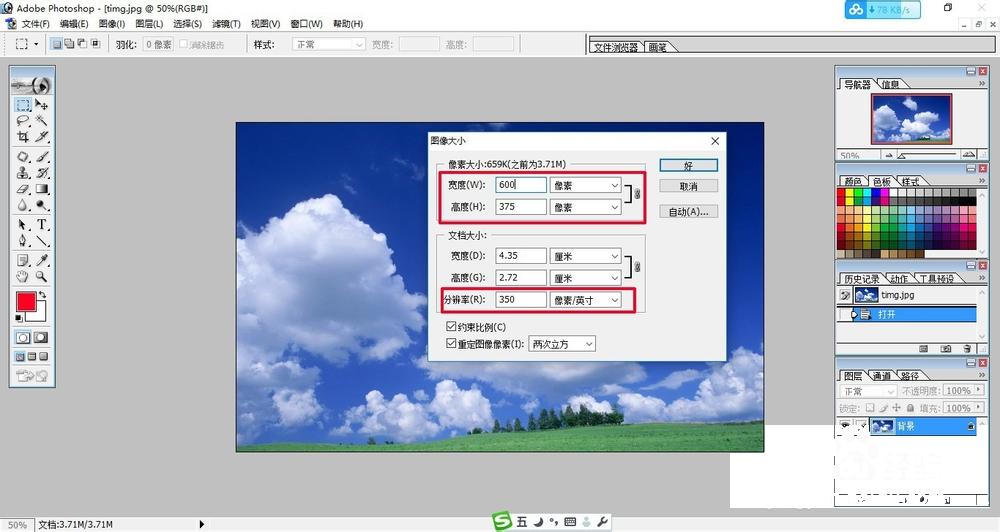
Task: Select the Pen tool
Action: point(23,240)
